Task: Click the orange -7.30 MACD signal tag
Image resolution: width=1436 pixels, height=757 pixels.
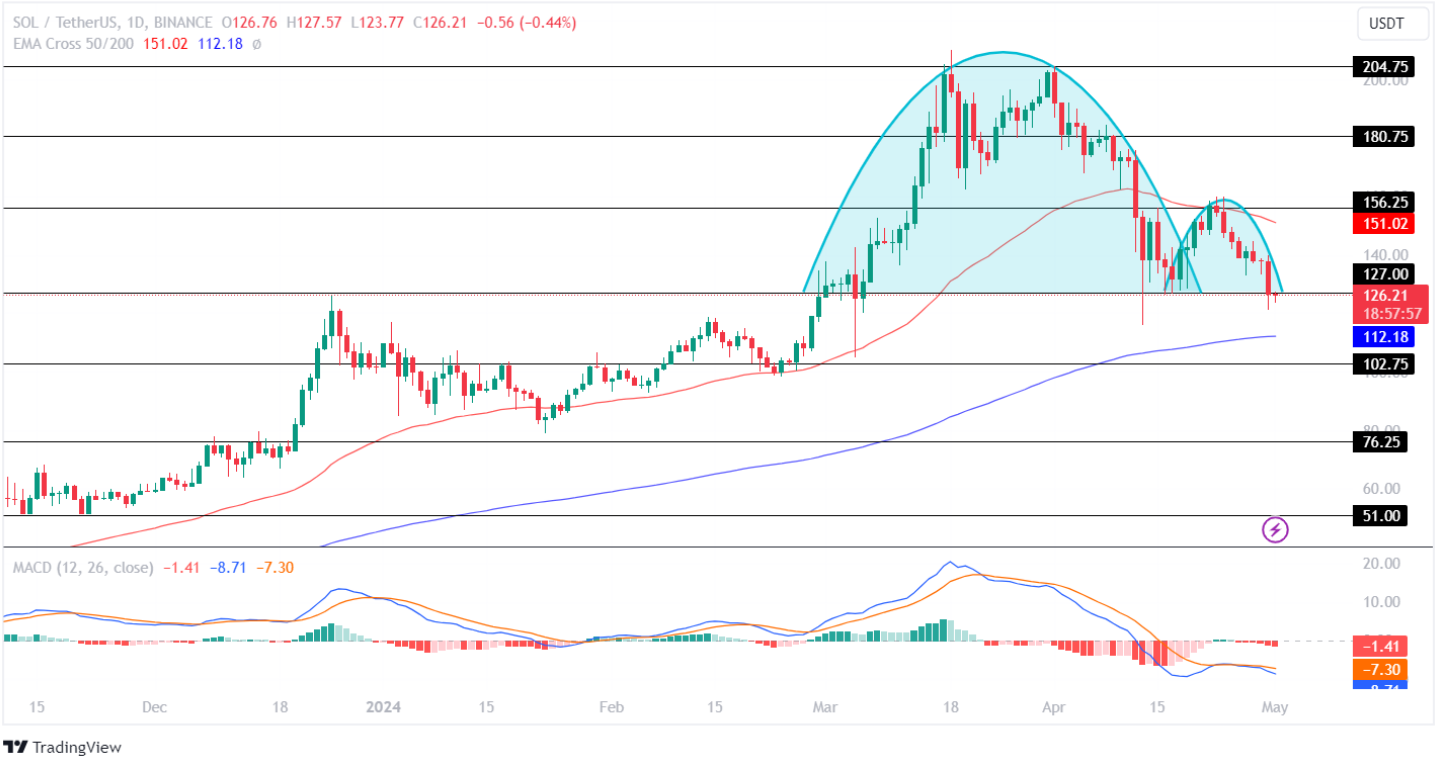Action: click(x=1383, y=669)
